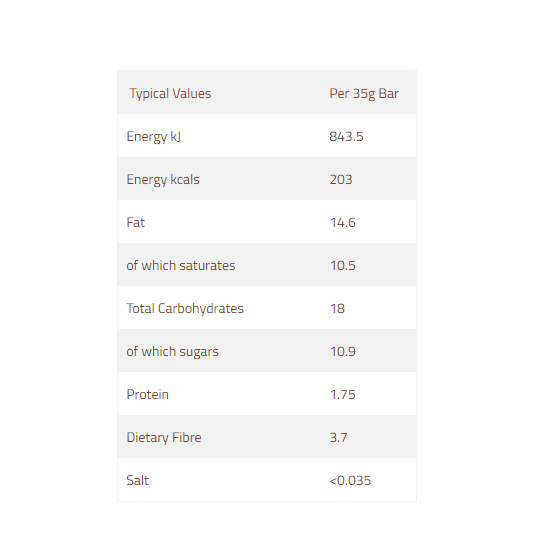Image resolution: width=560 pixels, height=560 pixels.
Task: Click the Energy kcals label
Action: 163,180
